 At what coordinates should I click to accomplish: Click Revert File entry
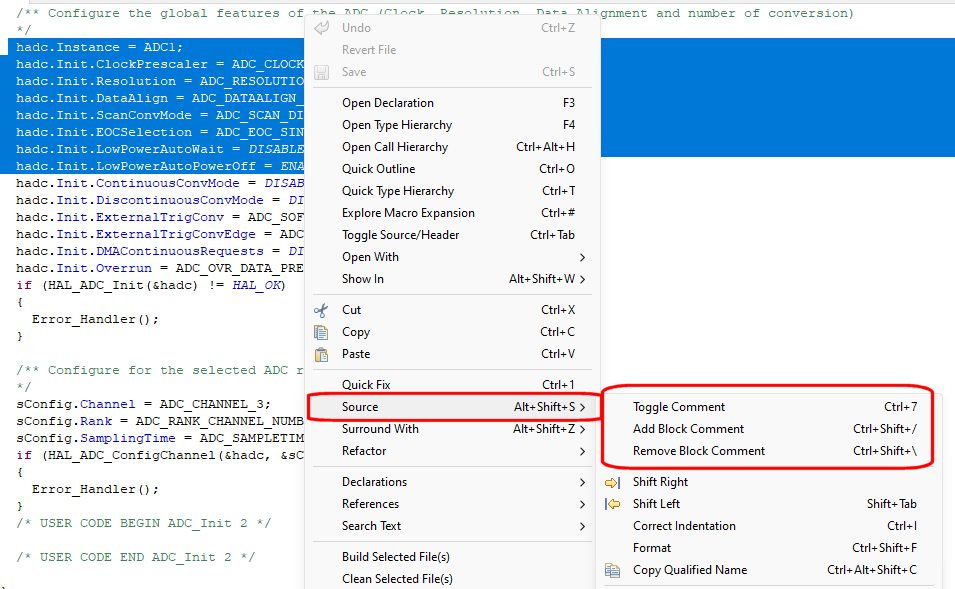coord(452,50)
